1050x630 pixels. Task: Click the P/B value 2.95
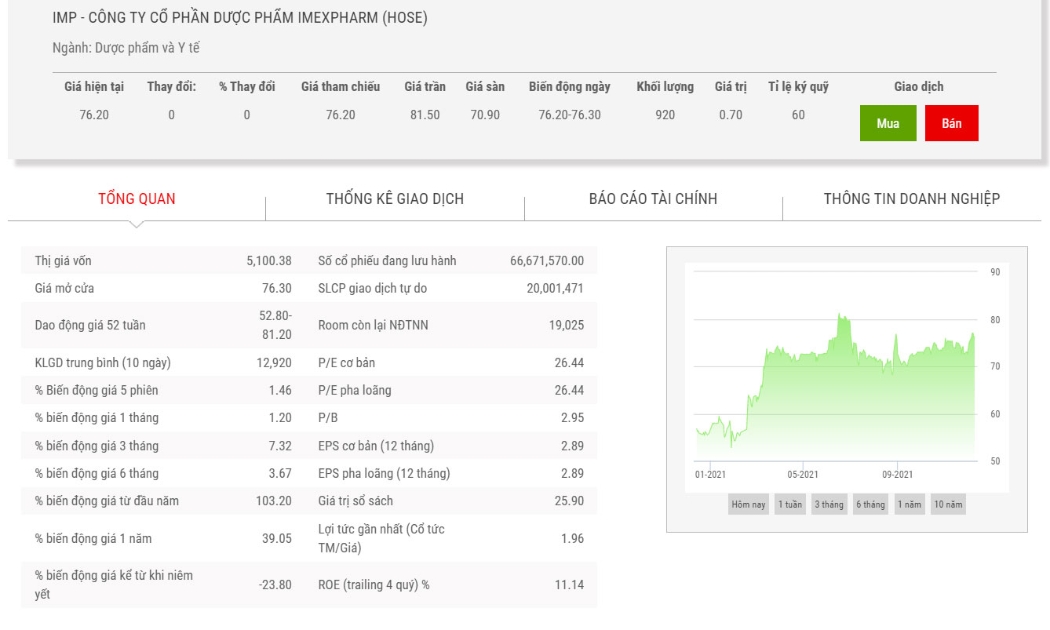pyautogui.click(x=573, y=417)
